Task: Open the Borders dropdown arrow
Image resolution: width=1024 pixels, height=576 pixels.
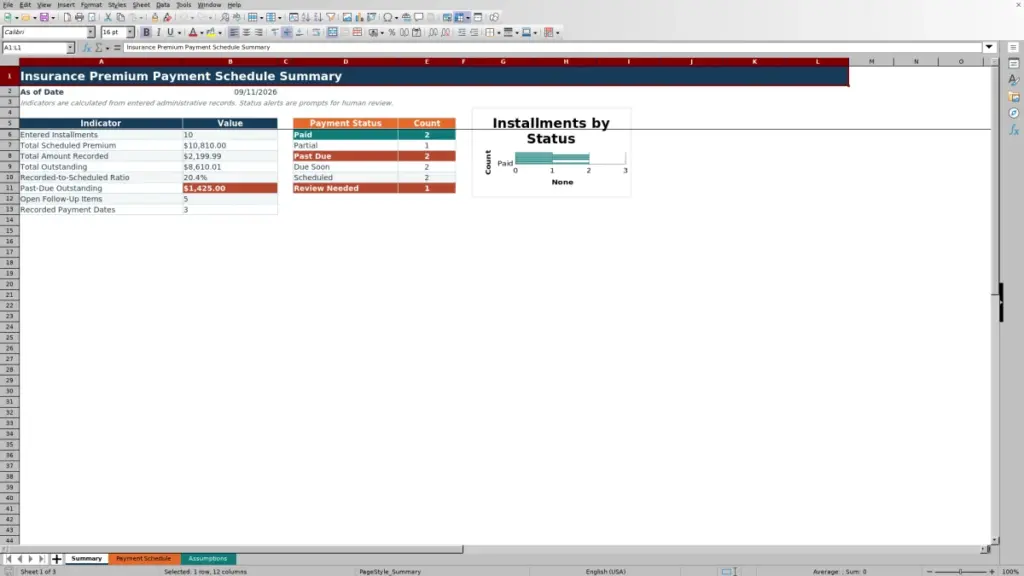Action: [x=499, y=32]
